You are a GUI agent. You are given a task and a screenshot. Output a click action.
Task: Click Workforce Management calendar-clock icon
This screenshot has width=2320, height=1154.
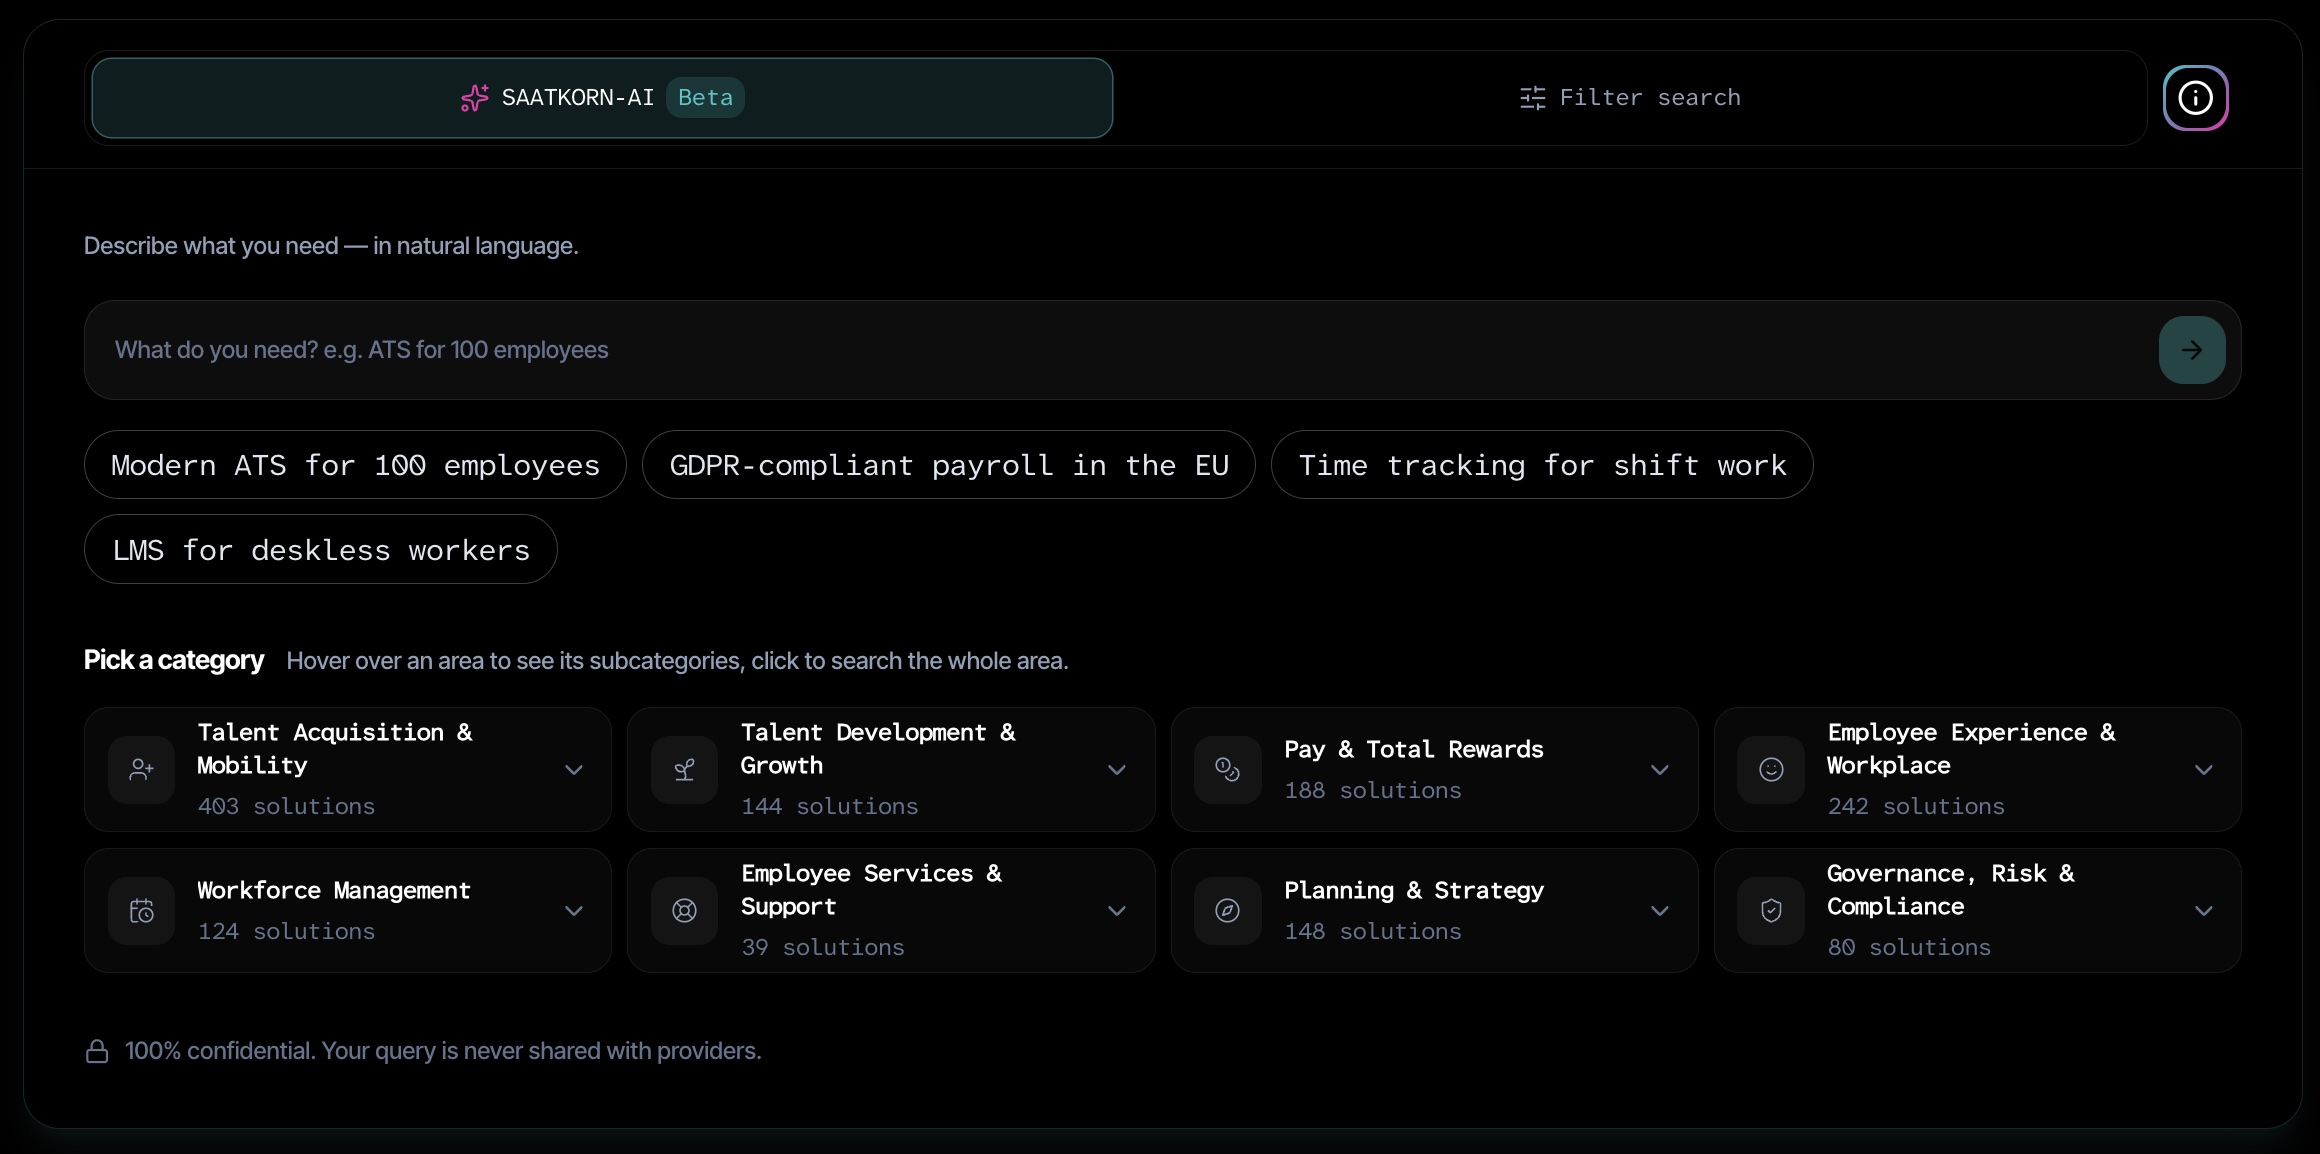[x=141, y=911]
